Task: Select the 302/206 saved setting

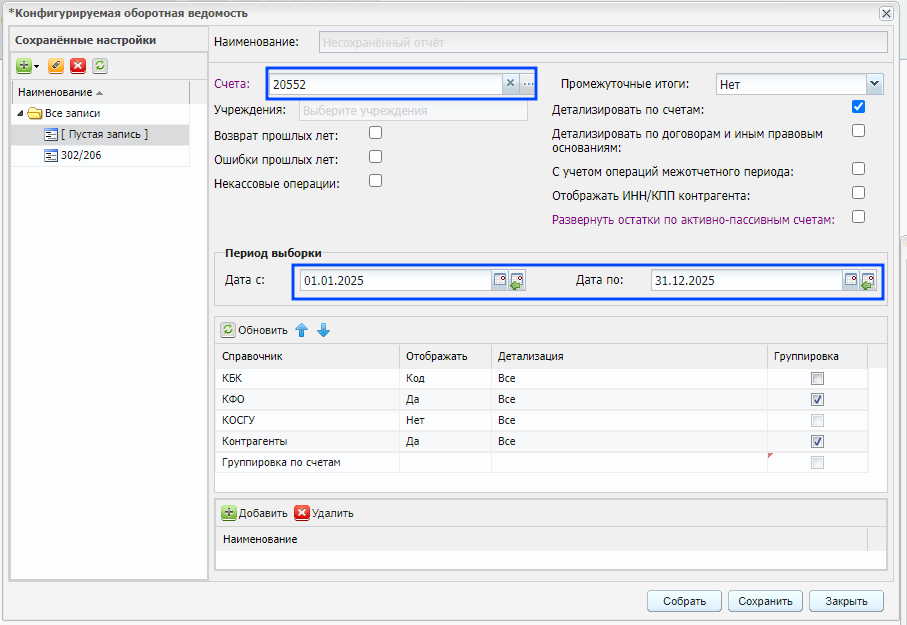Action: pyautogui.click(x=81, y=155)
